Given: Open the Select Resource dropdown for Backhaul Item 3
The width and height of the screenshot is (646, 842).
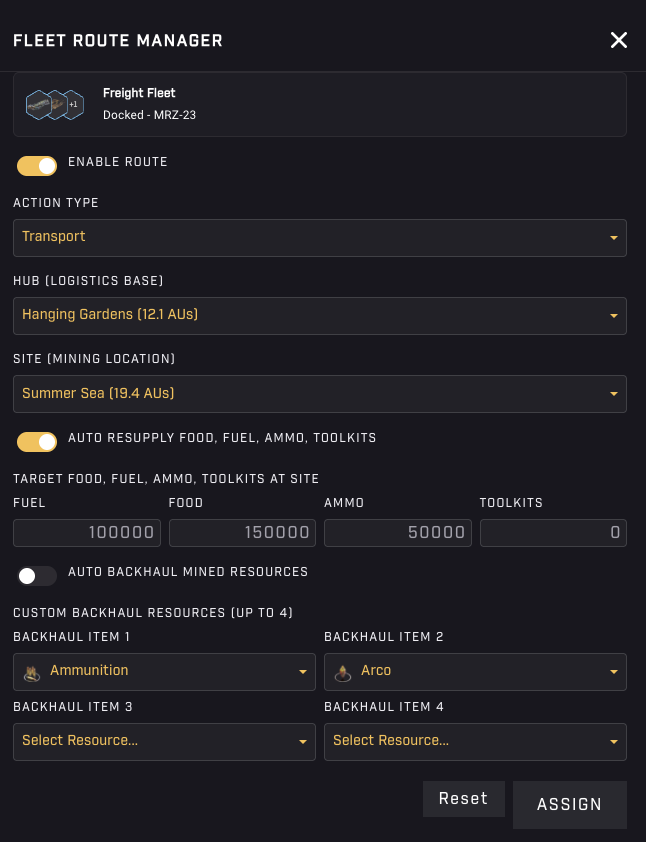Looking at the screenshot, I should (x=164, y=741).
